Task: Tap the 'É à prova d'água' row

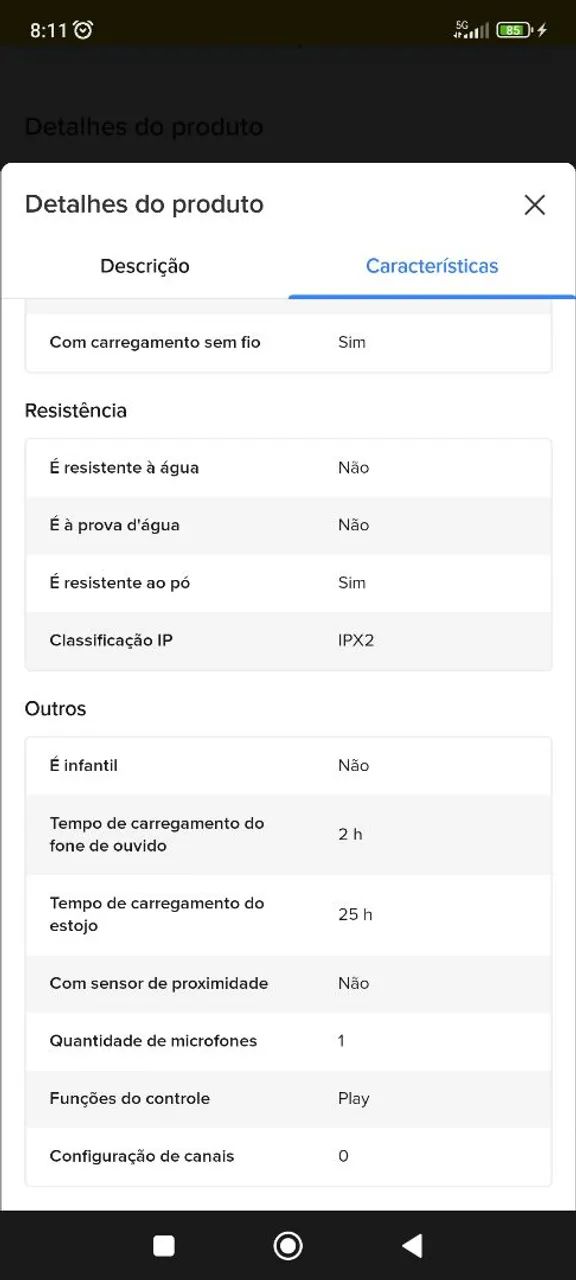Action: [288, 525]
